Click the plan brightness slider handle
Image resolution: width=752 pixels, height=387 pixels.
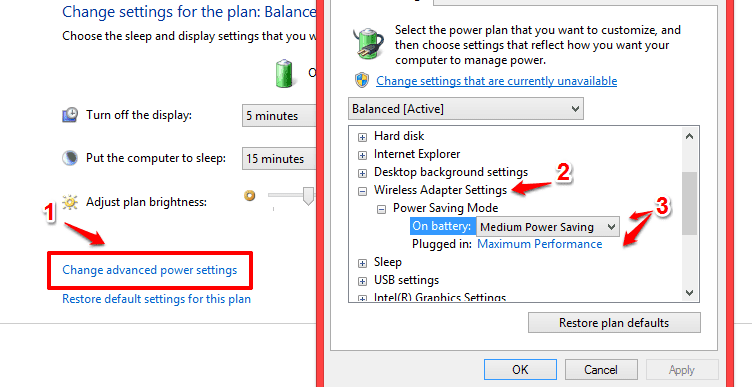tap(308, 196)
